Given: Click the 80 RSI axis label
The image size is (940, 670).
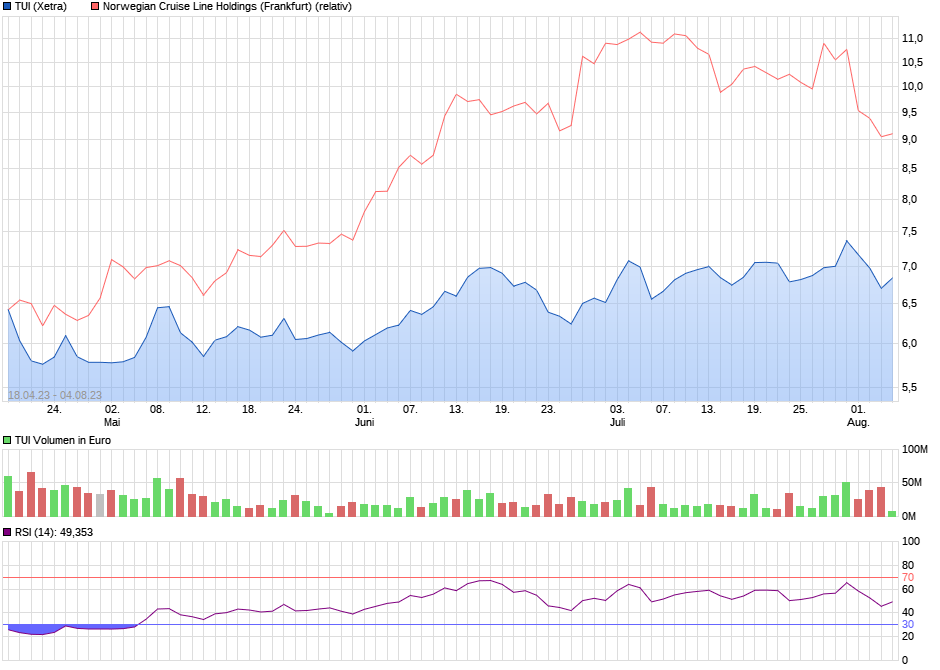Looking at the screenshot, I should (x=908, y=565).
